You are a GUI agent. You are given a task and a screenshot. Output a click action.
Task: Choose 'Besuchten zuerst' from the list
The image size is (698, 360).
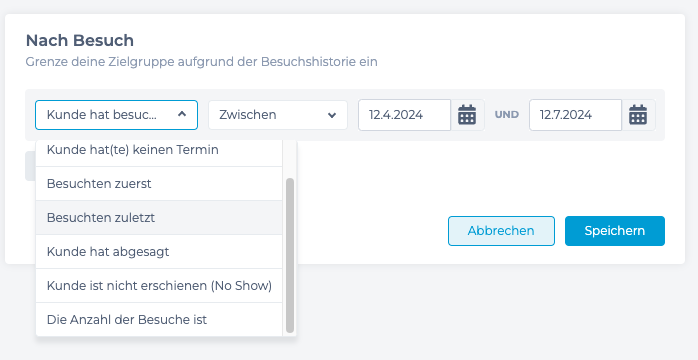click(159, 184)
